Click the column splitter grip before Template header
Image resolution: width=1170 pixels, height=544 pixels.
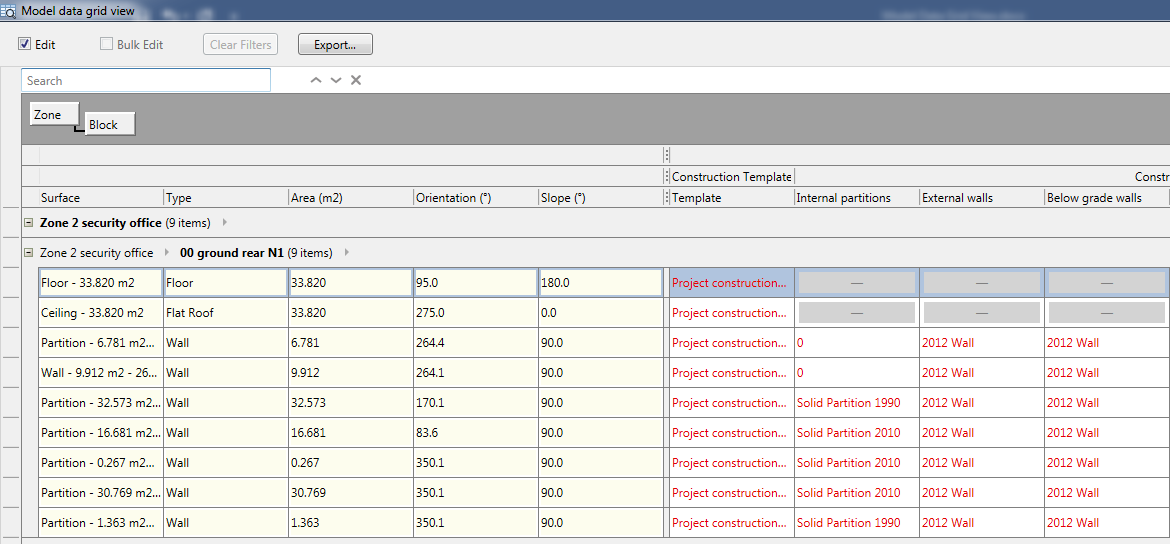(667, 198)
